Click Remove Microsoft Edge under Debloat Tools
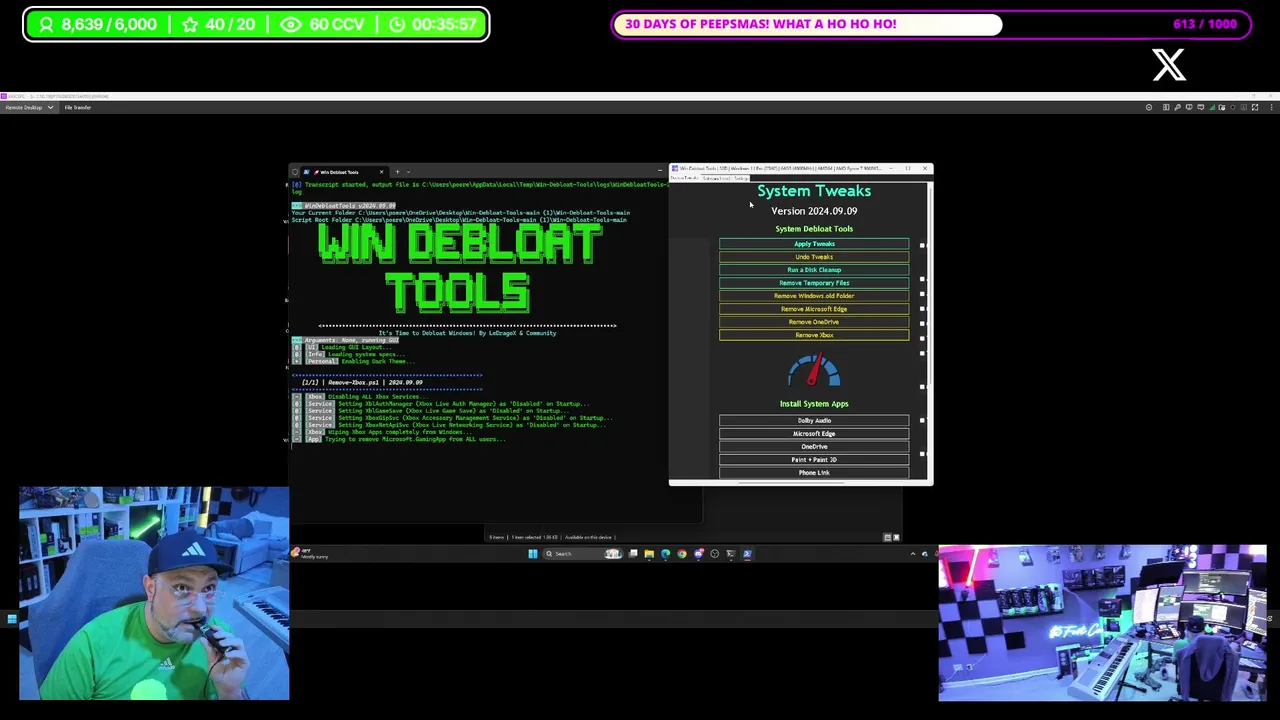Image resolution: width=1280 pixels, height=720 pixels. (814, 309)
